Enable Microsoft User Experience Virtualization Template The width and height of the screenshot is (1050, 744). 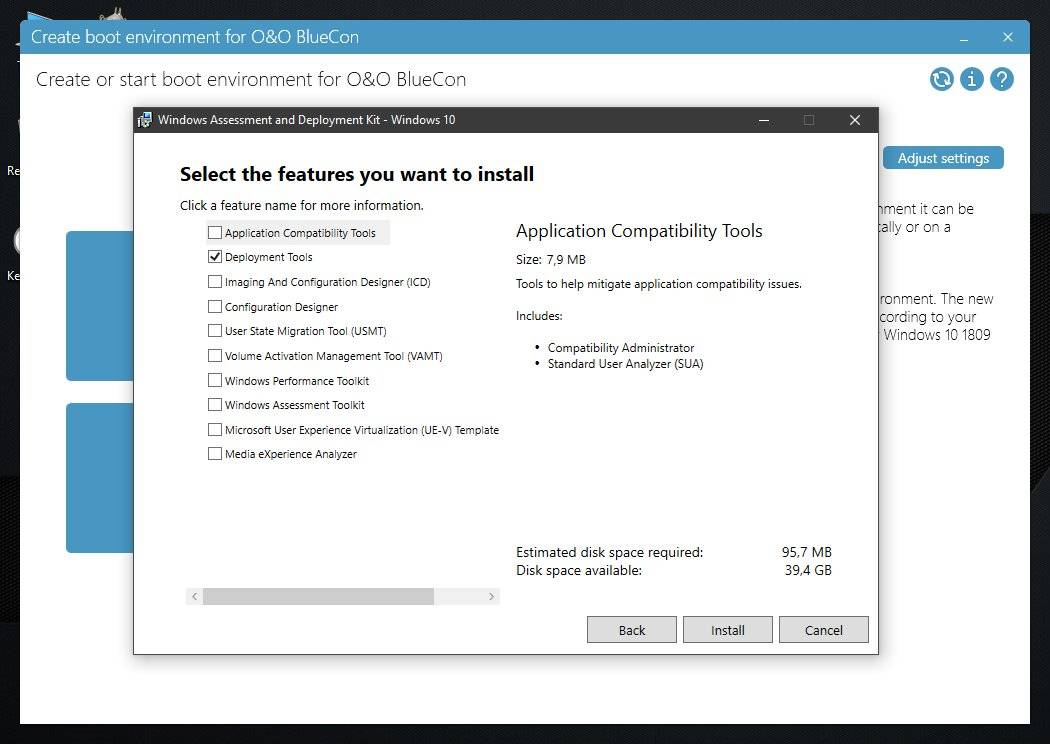click(214, 429)
